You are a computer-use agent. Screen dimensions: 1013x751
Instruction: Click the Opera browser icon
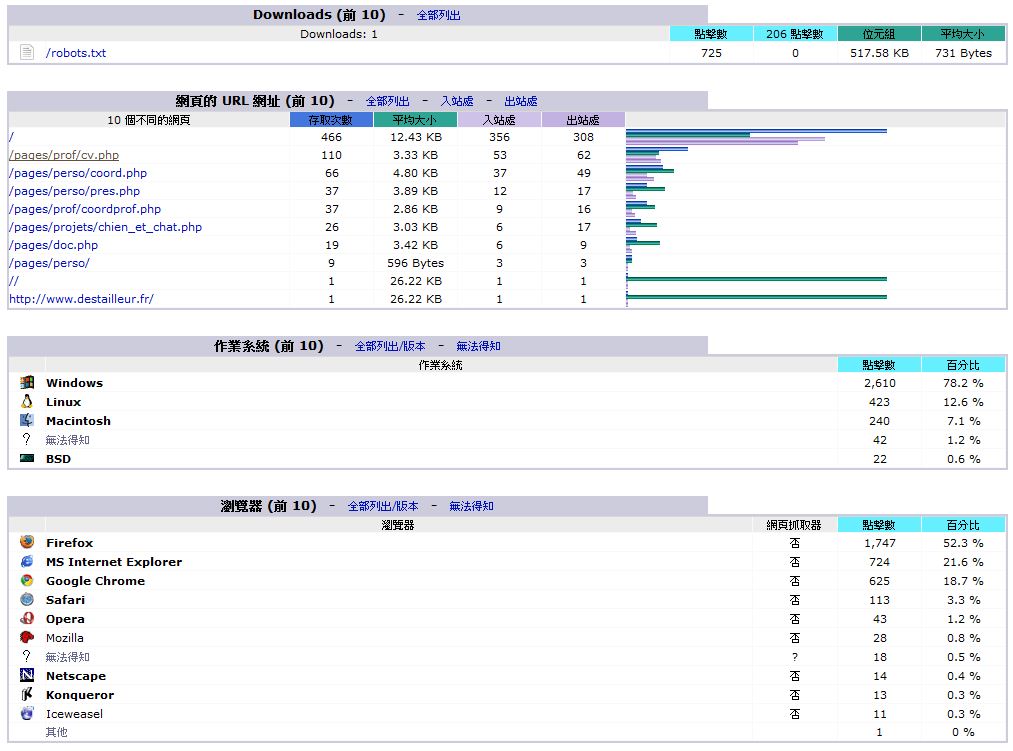coord(27,618)
